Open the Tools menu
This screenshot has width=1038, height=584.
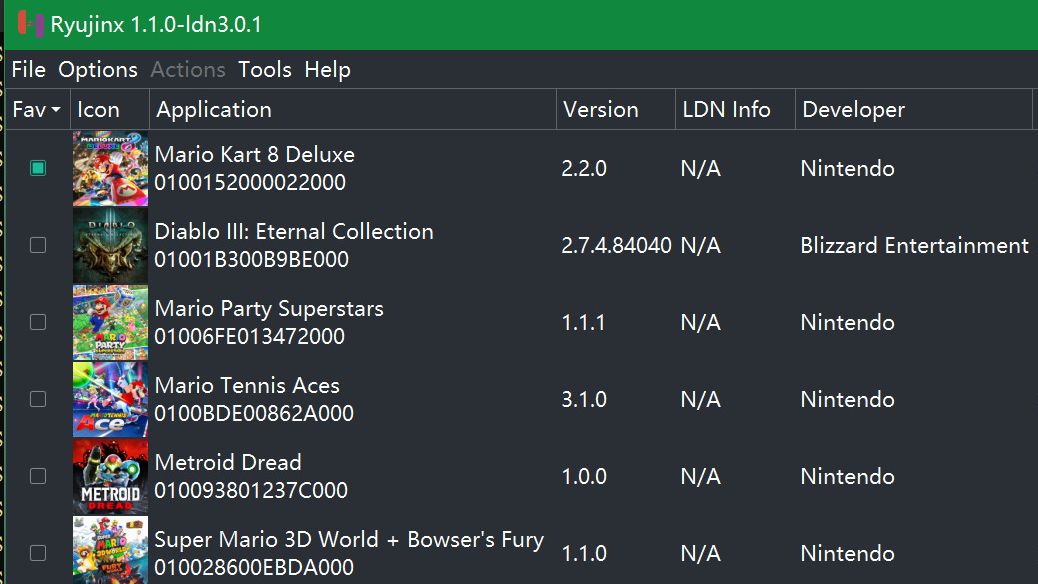(265, 70)
